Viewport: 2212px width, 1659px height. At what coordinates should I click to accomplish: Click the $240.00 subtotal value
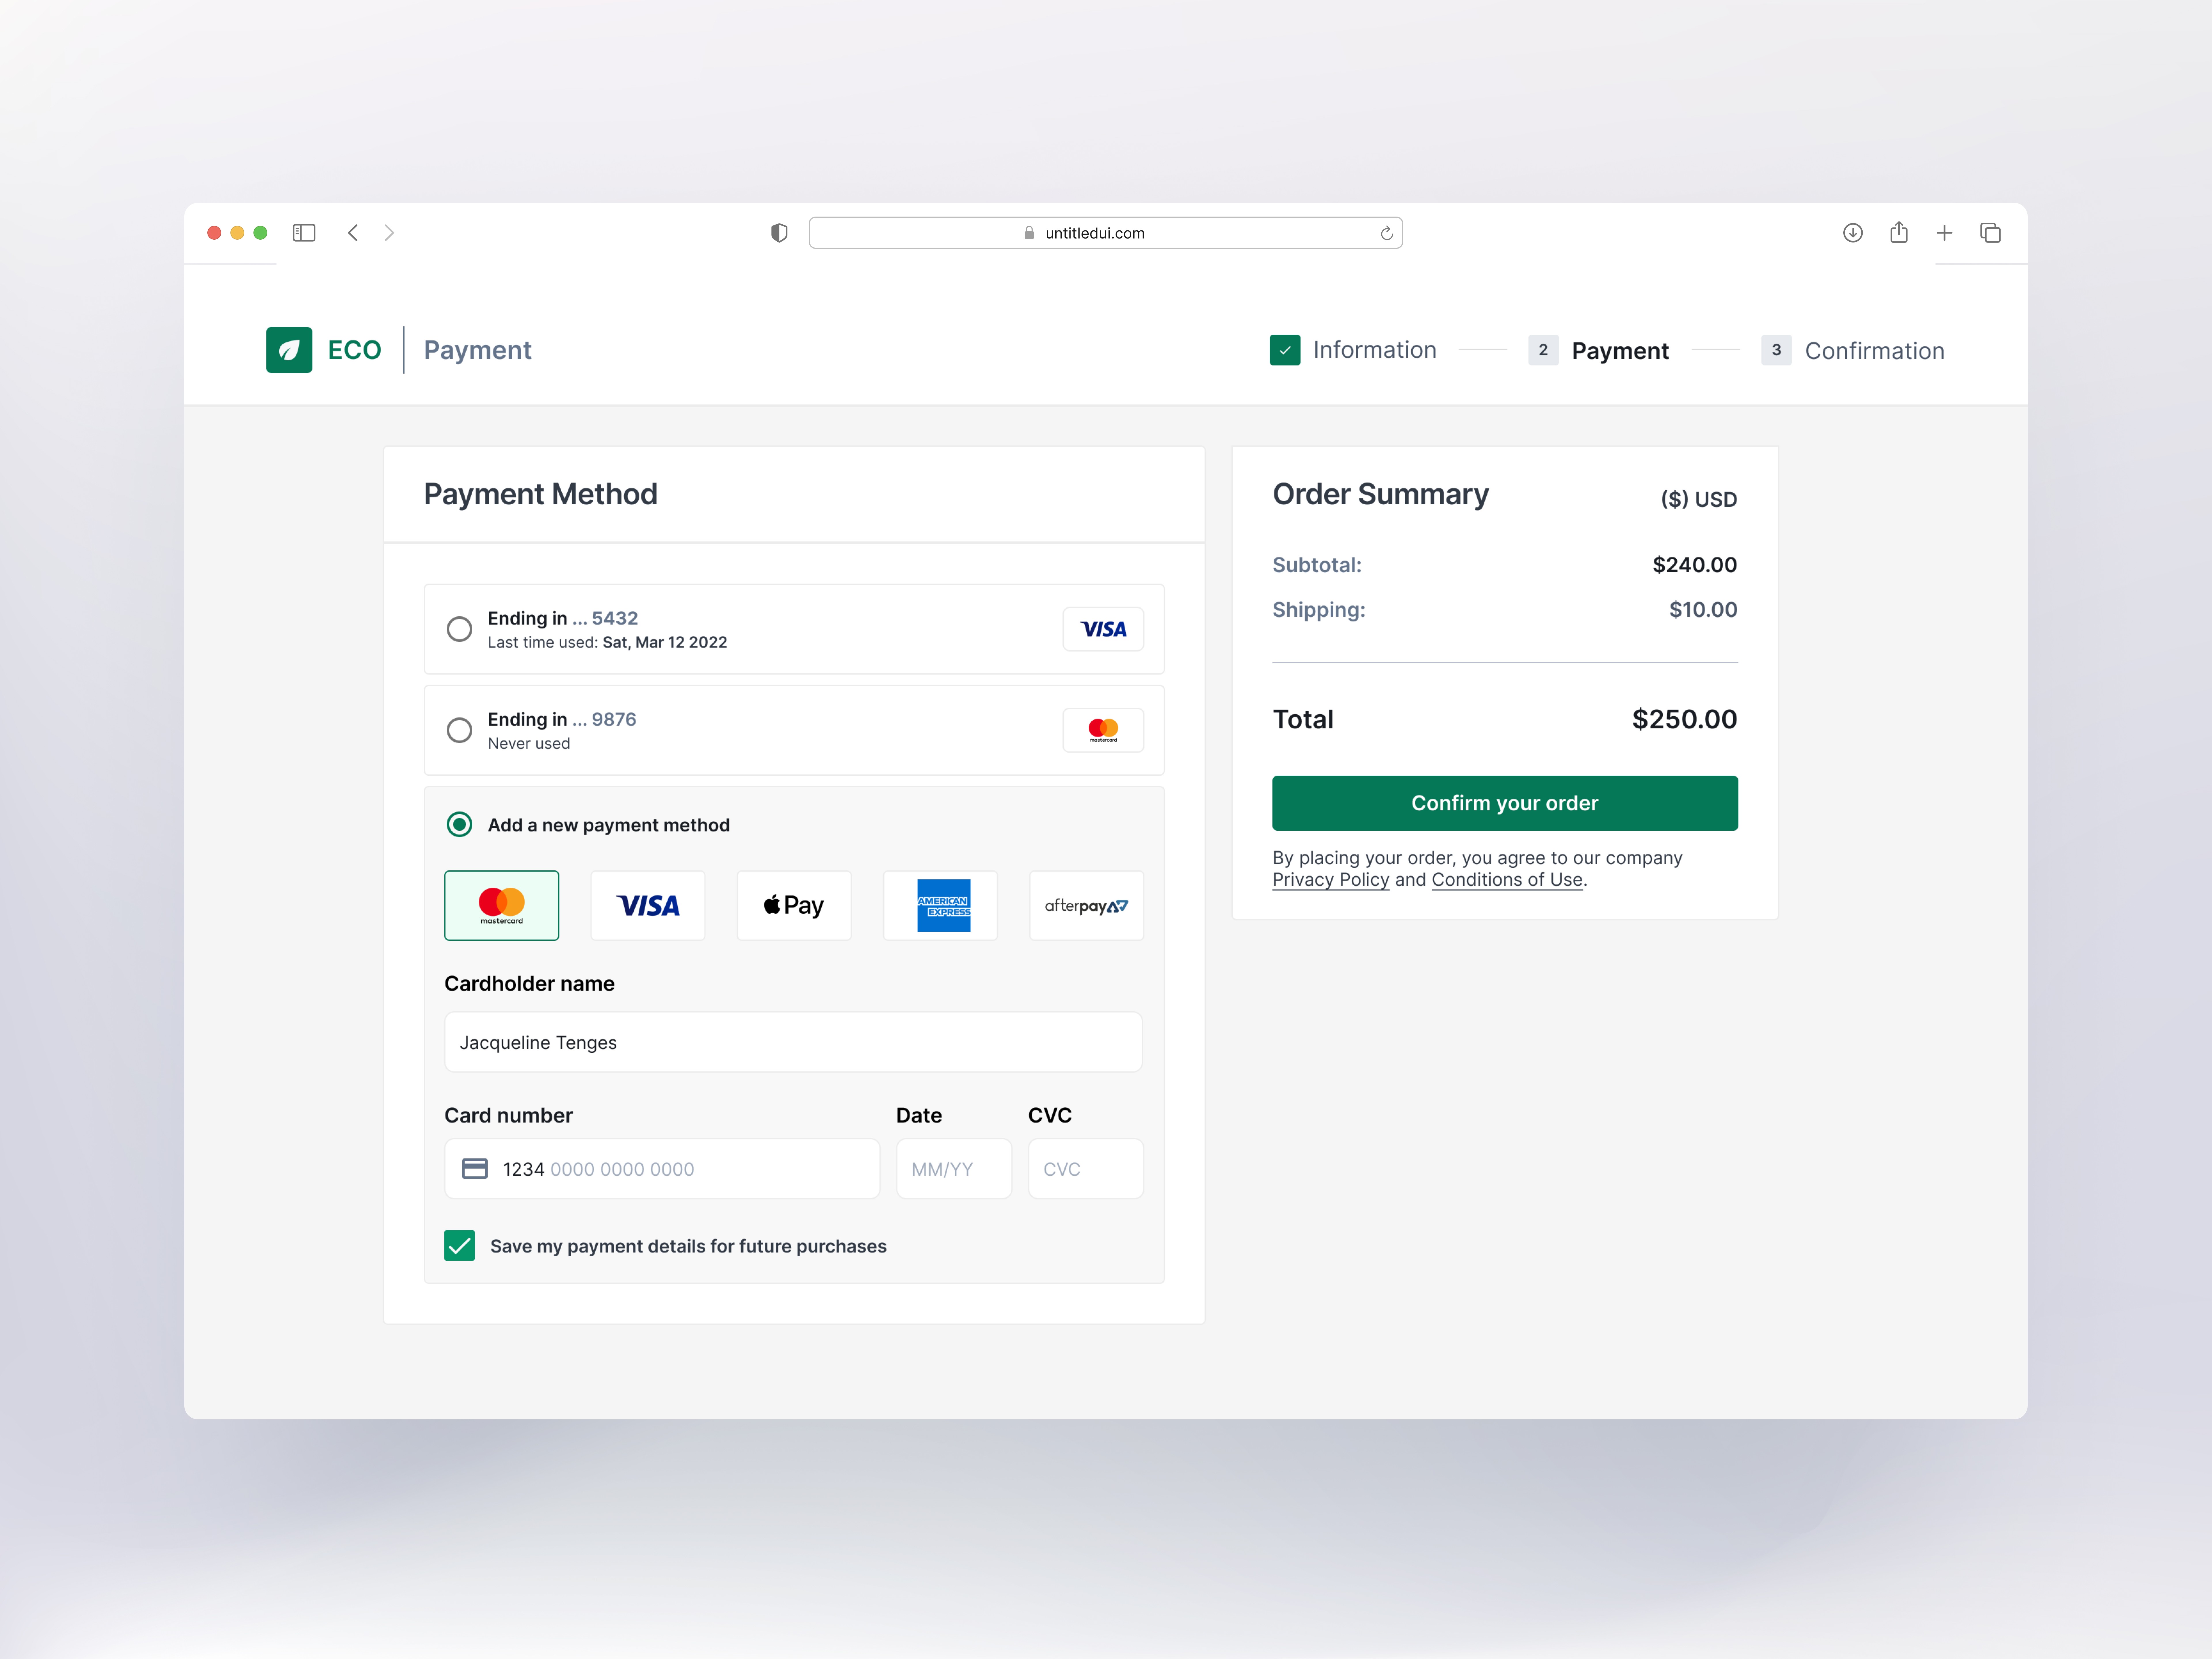pyautogui.click(x=1695, y=565)
